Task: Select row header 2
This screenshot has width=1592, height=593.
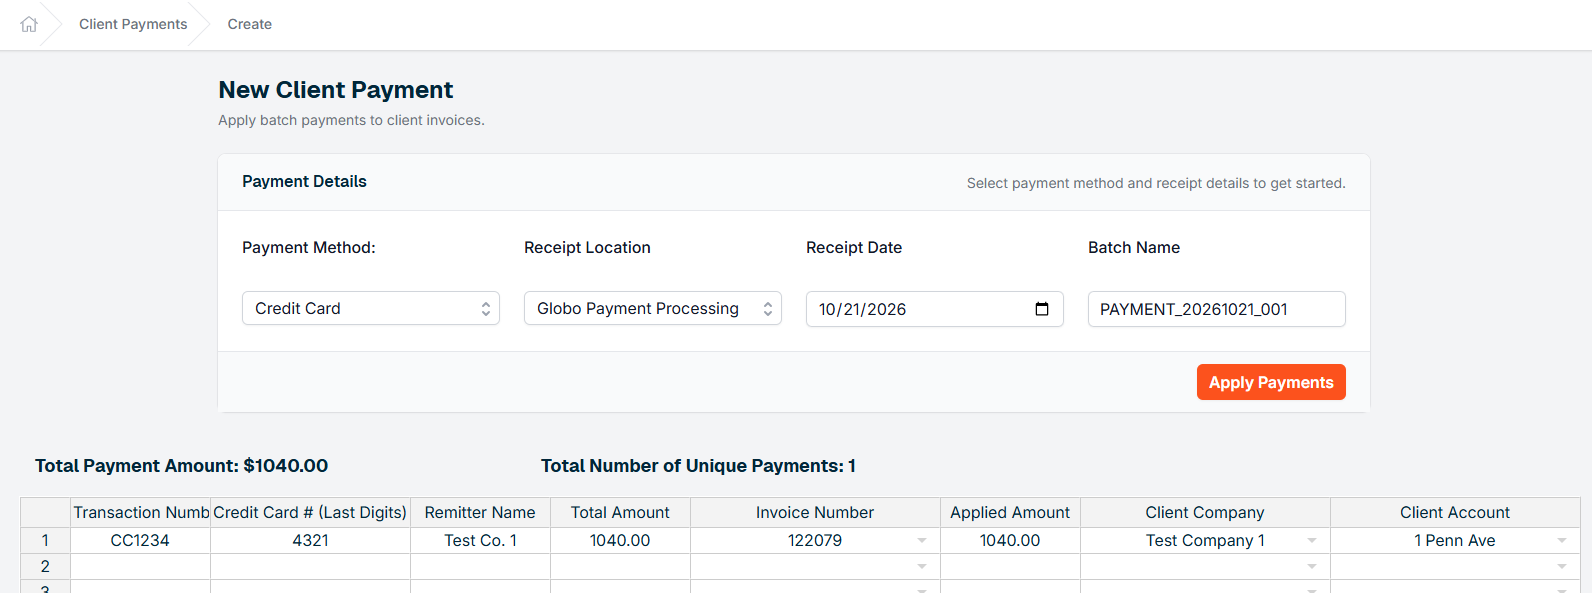Action: [x=45, y=566]
